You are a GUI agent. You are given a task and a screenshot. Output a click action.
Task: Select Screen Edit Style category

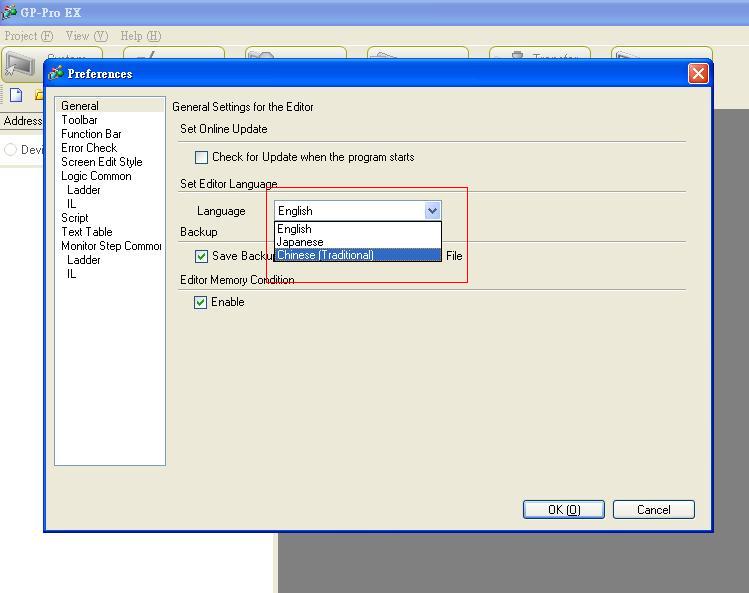coord(101,162)
